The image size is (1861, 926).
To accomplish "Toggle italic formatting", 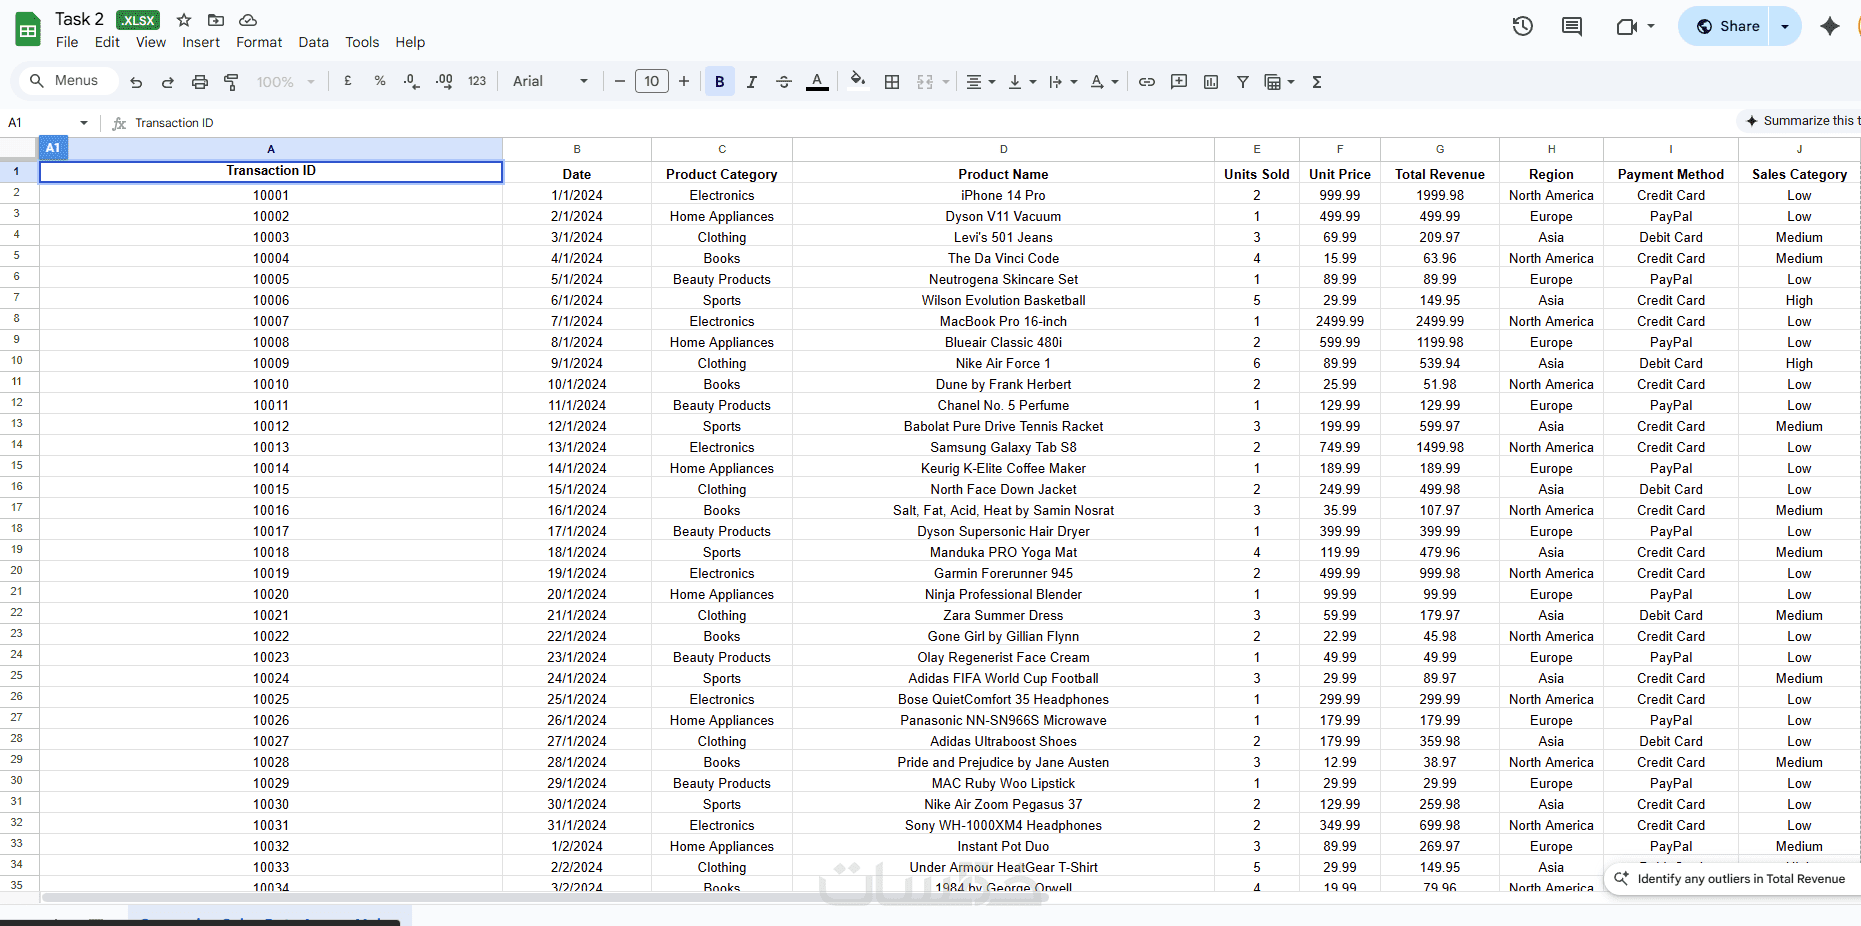I will [752, 82].
